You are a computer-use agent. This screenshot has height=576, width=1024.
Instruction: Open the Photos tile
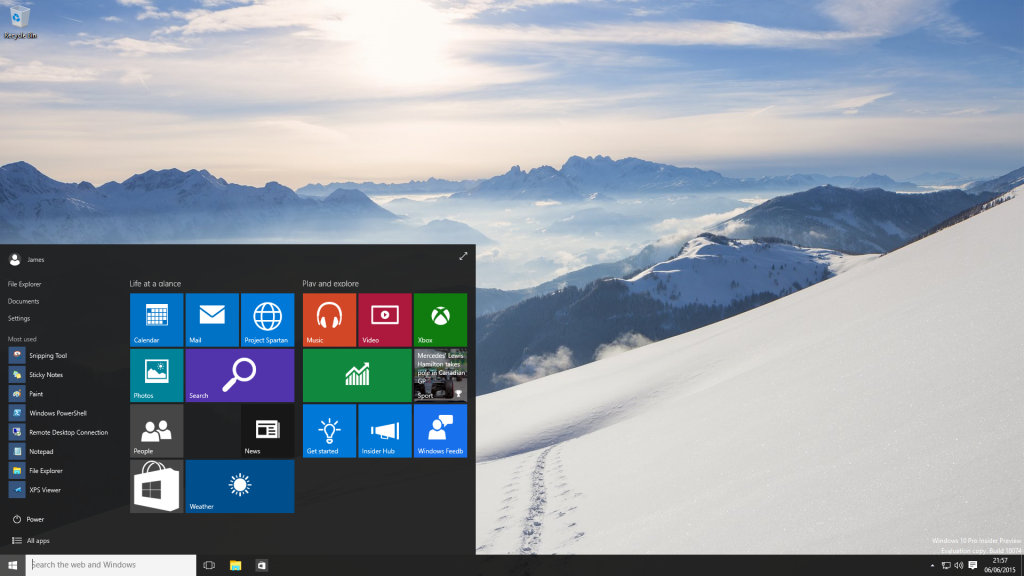pyautogui.click(x=157, y=375)
